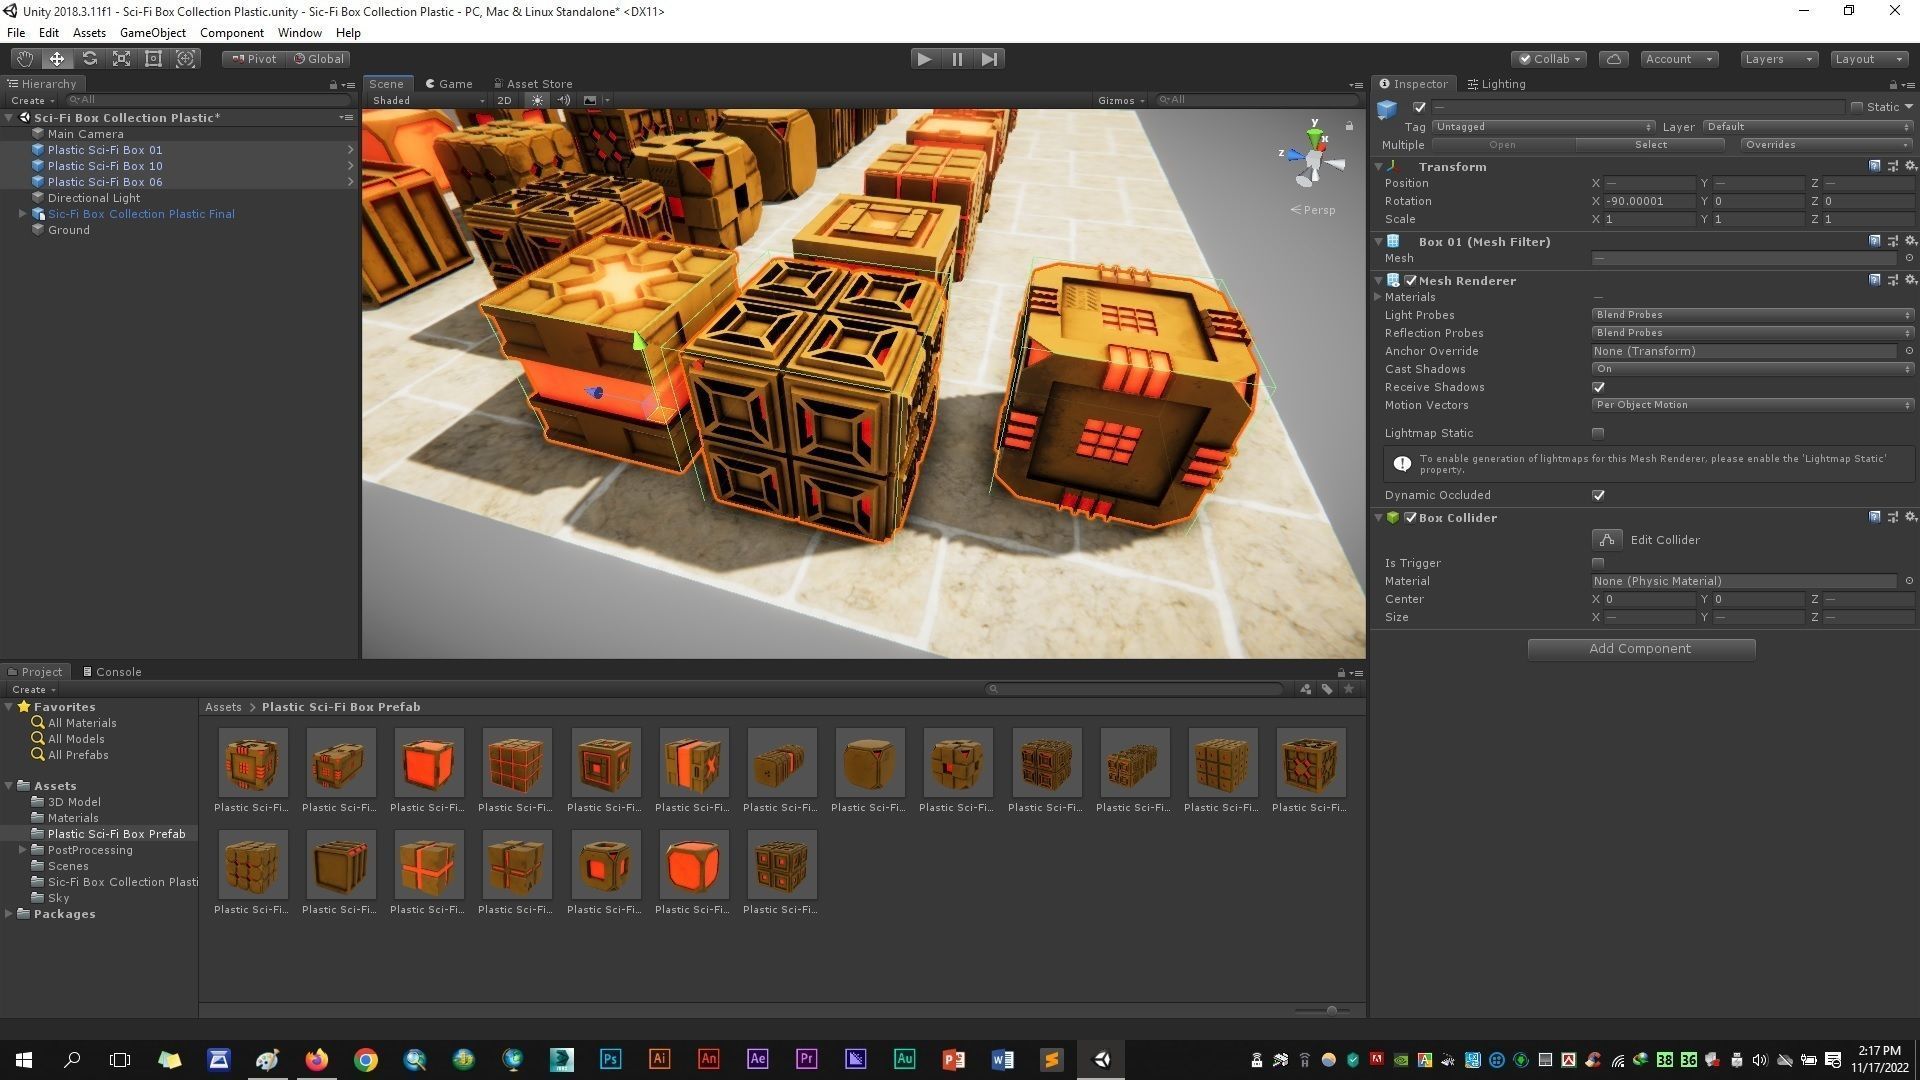1920x1080 pixels.
Task: Select the Rotate tool icon
Action: click(89, 59)
